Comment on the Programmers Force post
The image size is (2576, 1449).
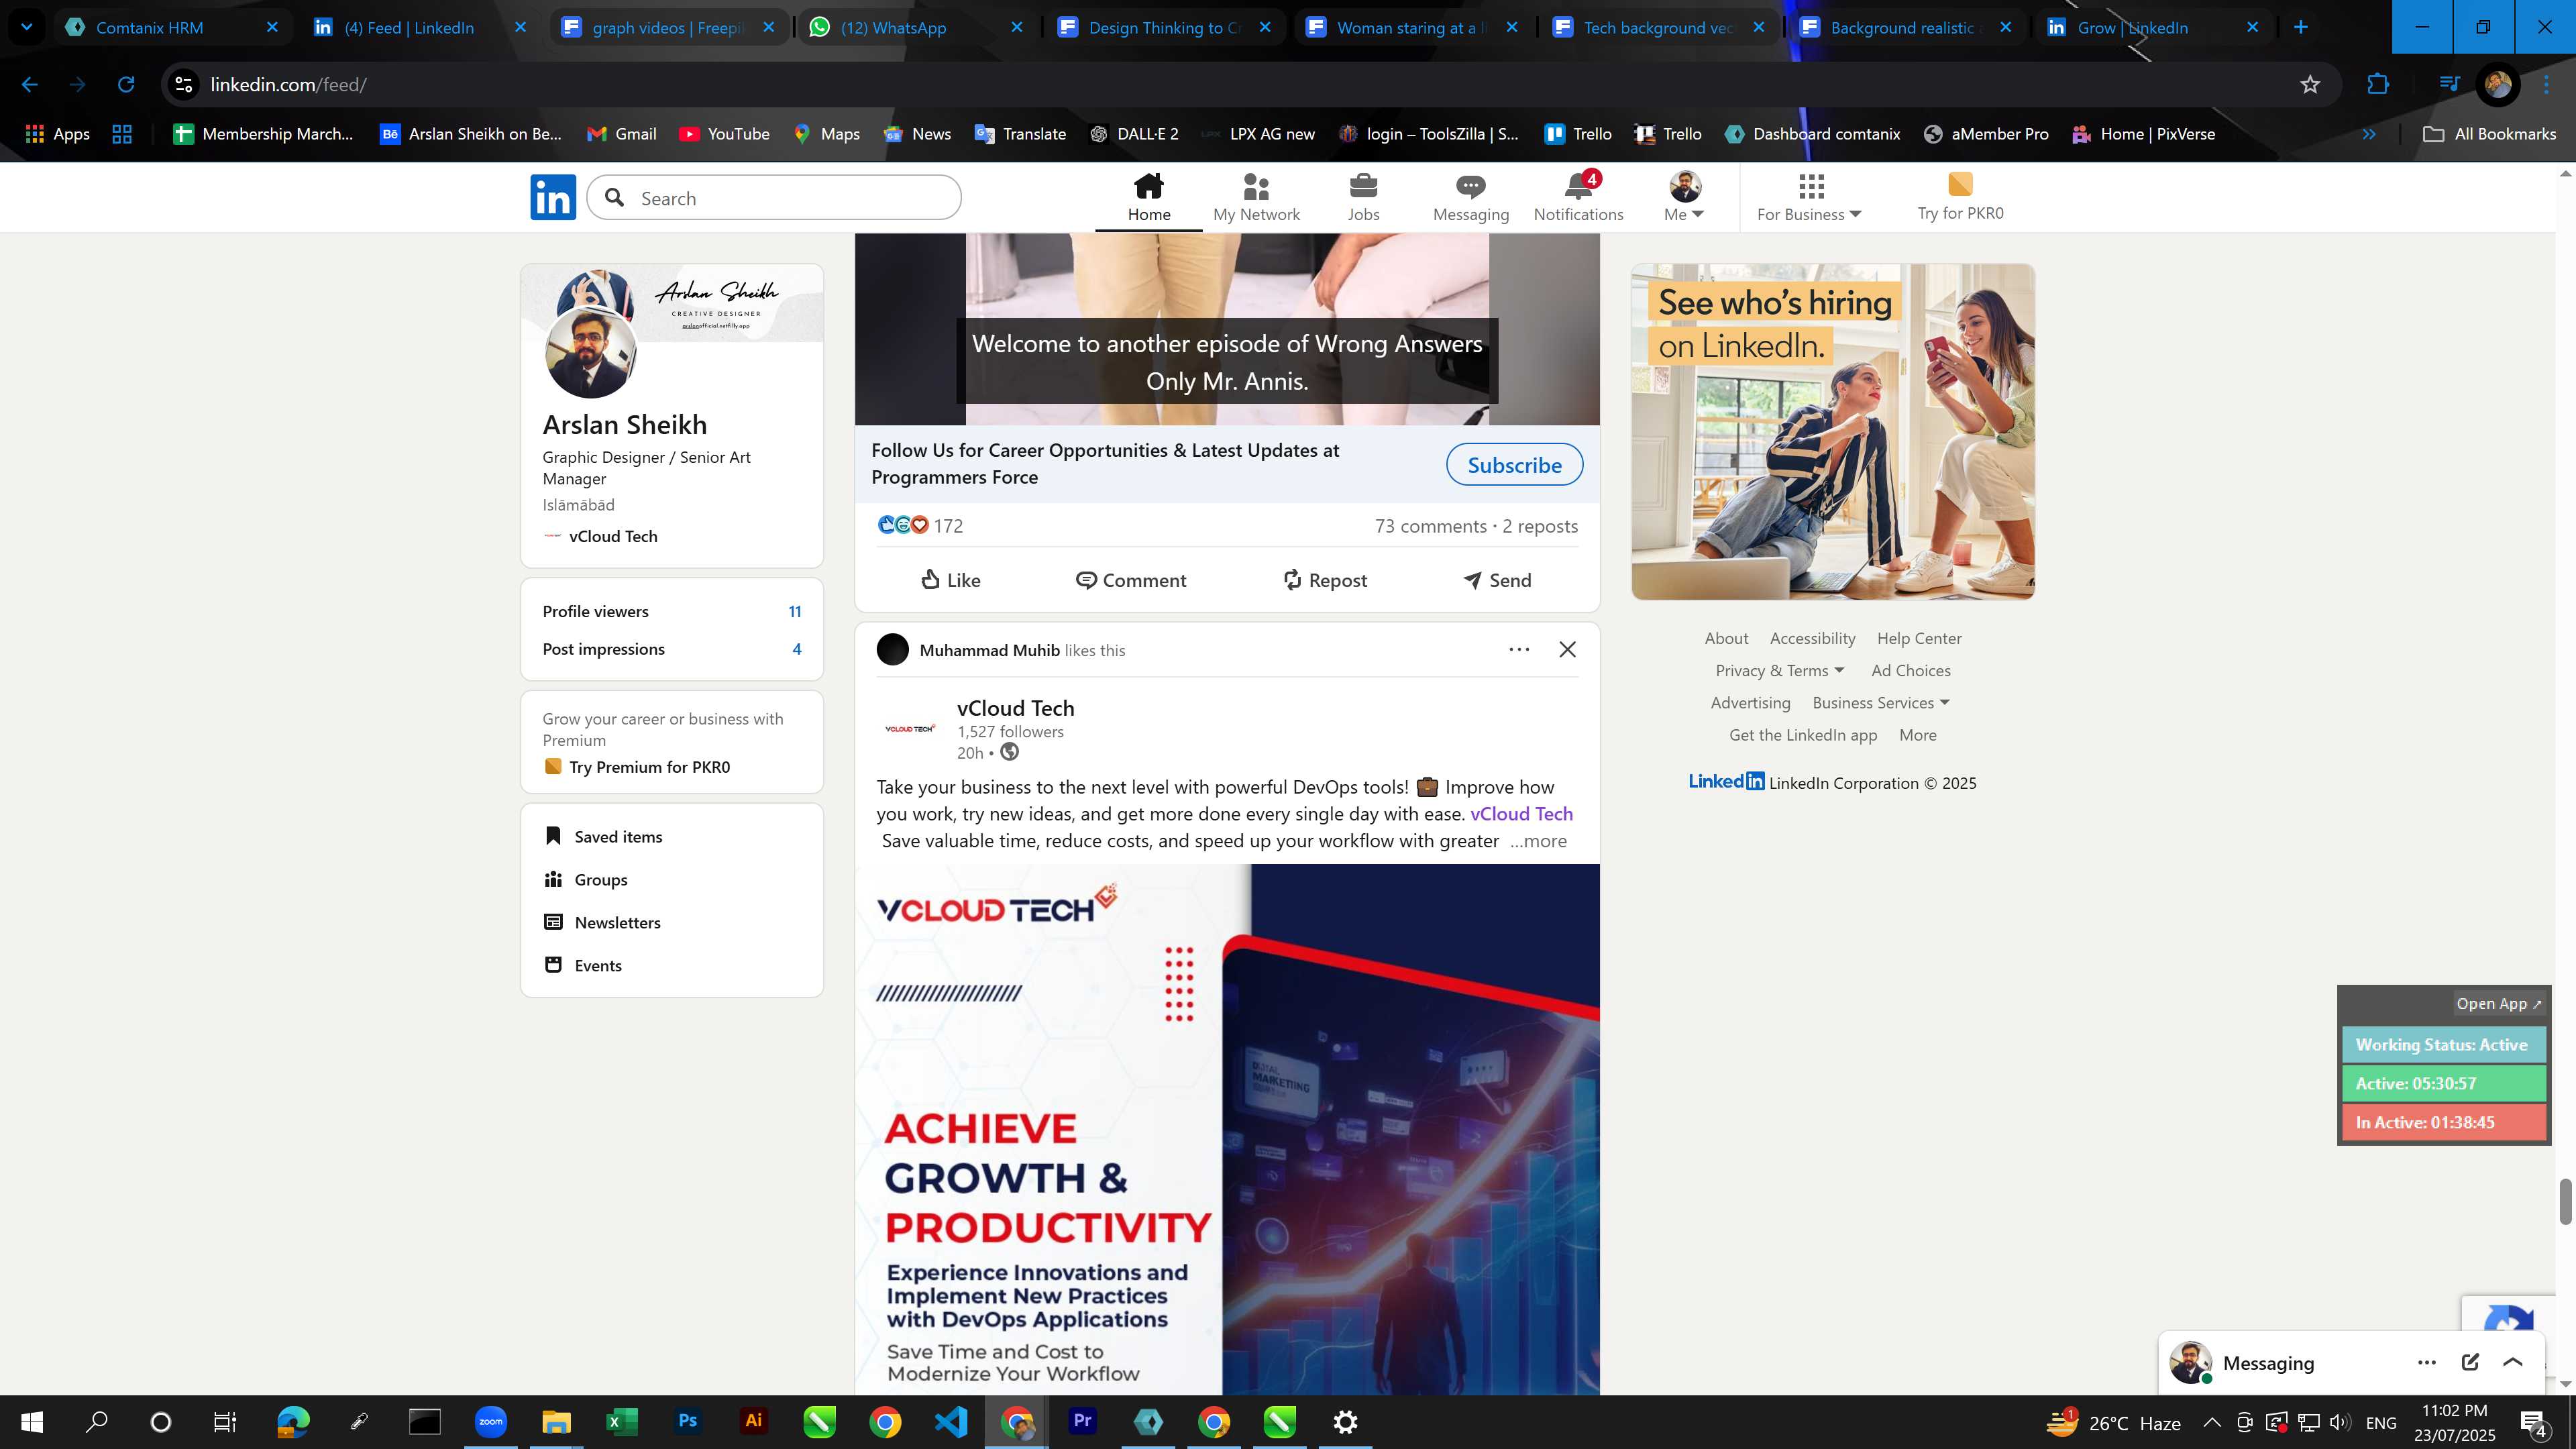point(1130,580)
